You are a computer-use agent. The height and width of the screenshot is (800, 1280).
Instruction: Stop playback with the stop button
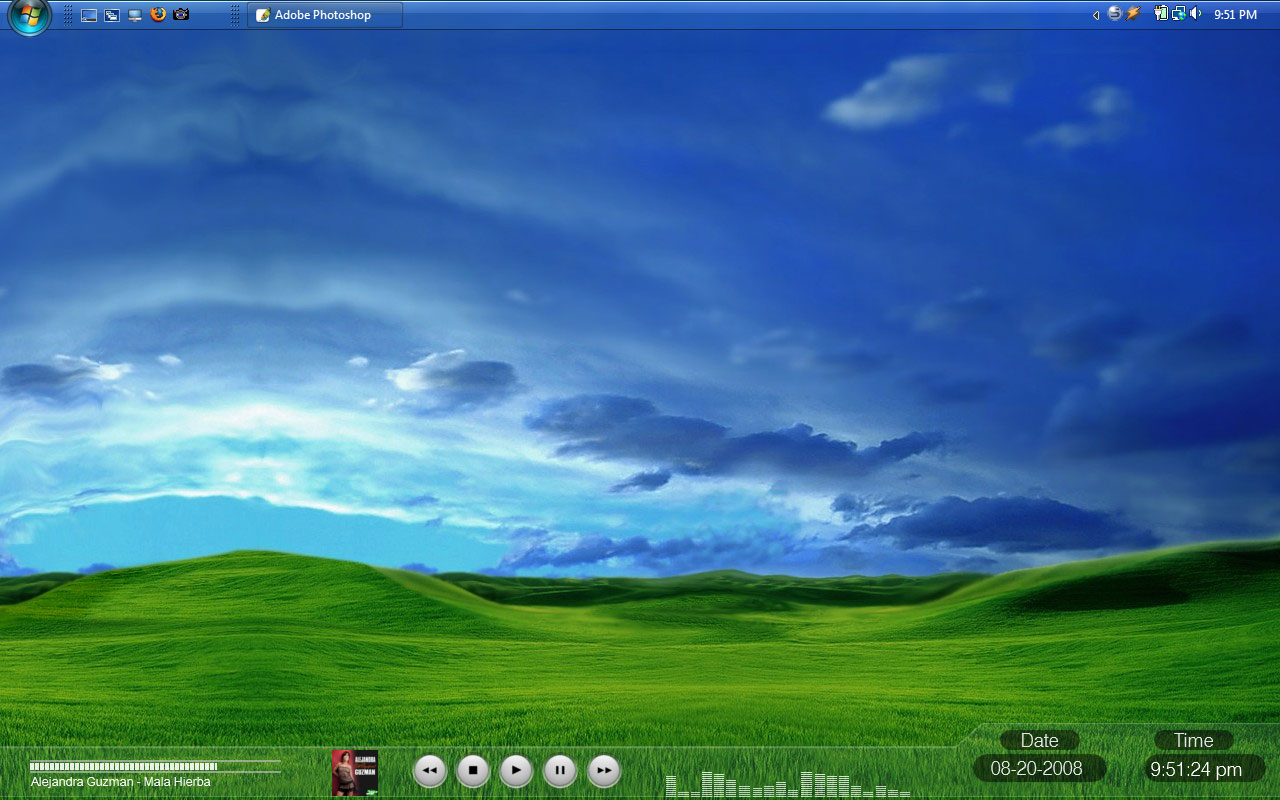tap(473, 771)
